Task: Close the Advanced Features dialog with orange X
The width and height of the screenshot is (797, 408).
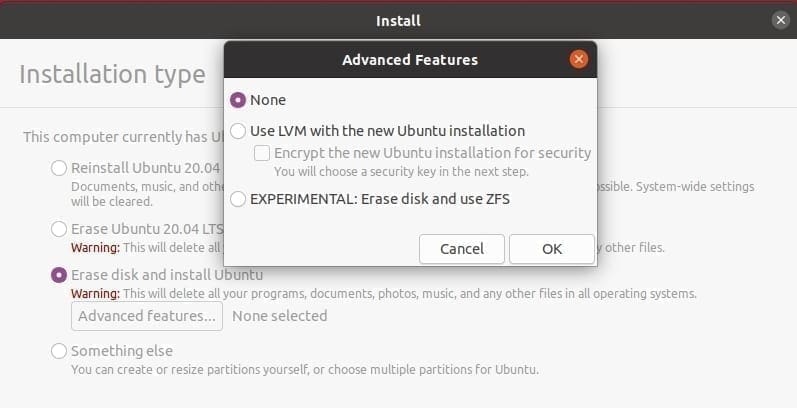Action: click(578, 59)
